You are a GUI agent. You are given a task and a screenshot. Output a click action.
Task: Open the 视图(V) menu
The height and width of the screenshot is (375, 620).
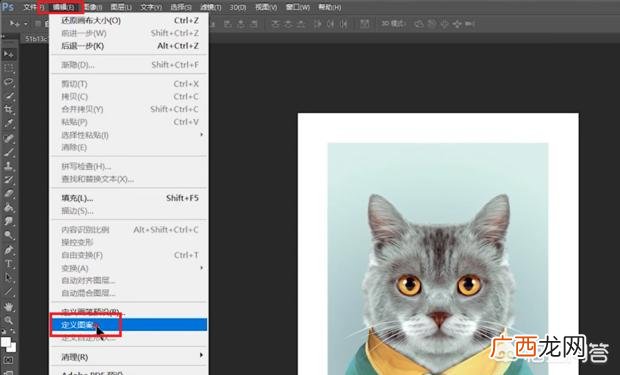pyautogui.click(x=266, y=7)
